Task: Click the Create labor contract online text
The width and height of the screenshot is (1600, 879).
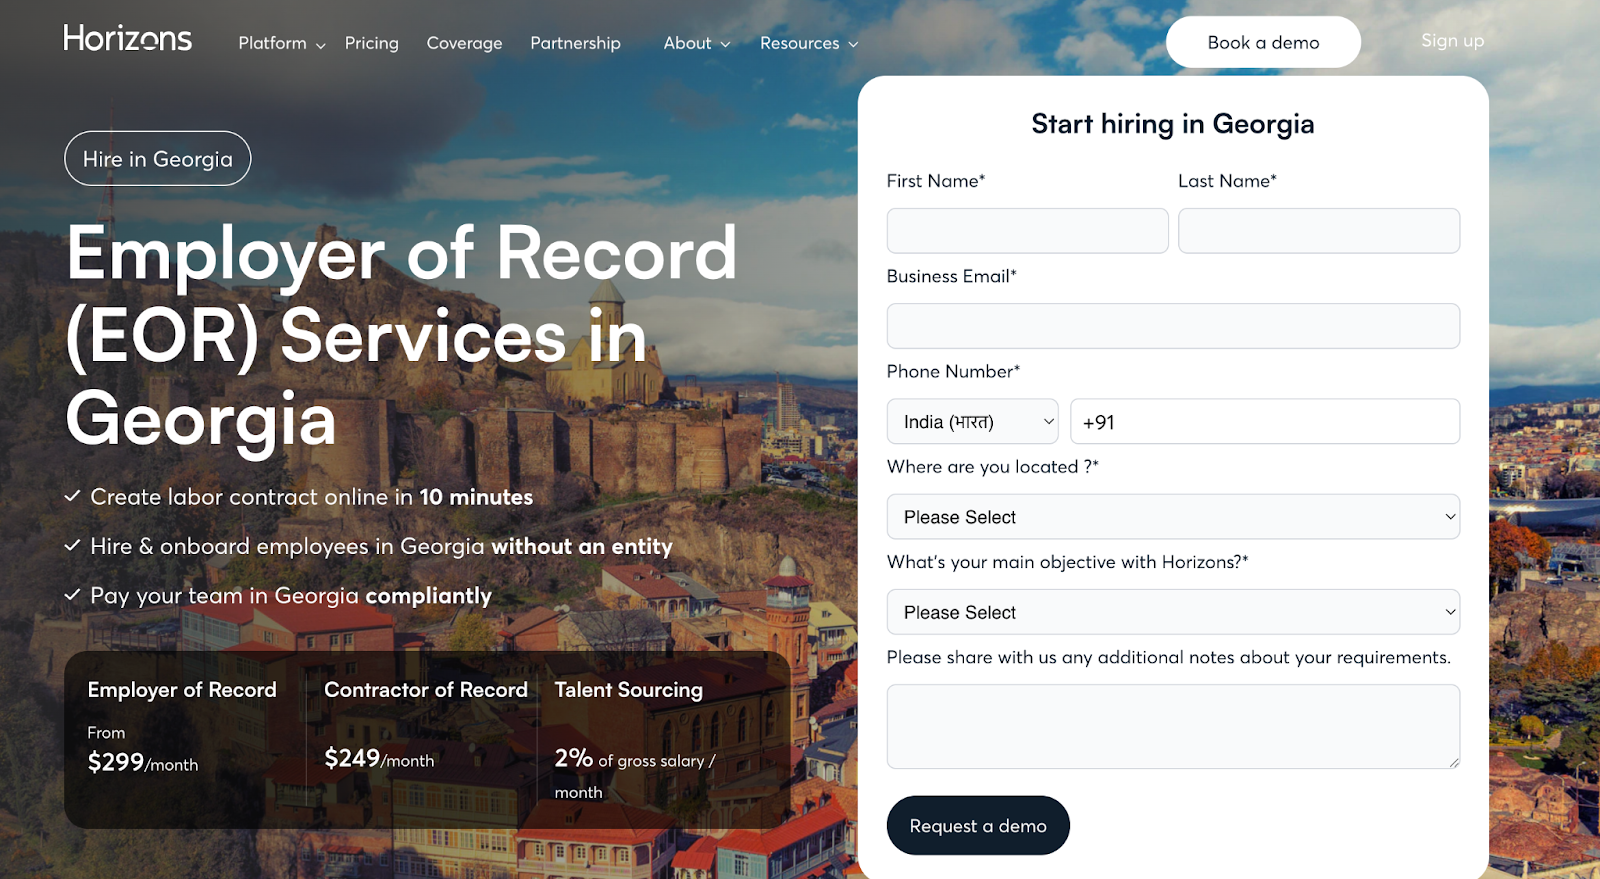Action: pos(311,497)
